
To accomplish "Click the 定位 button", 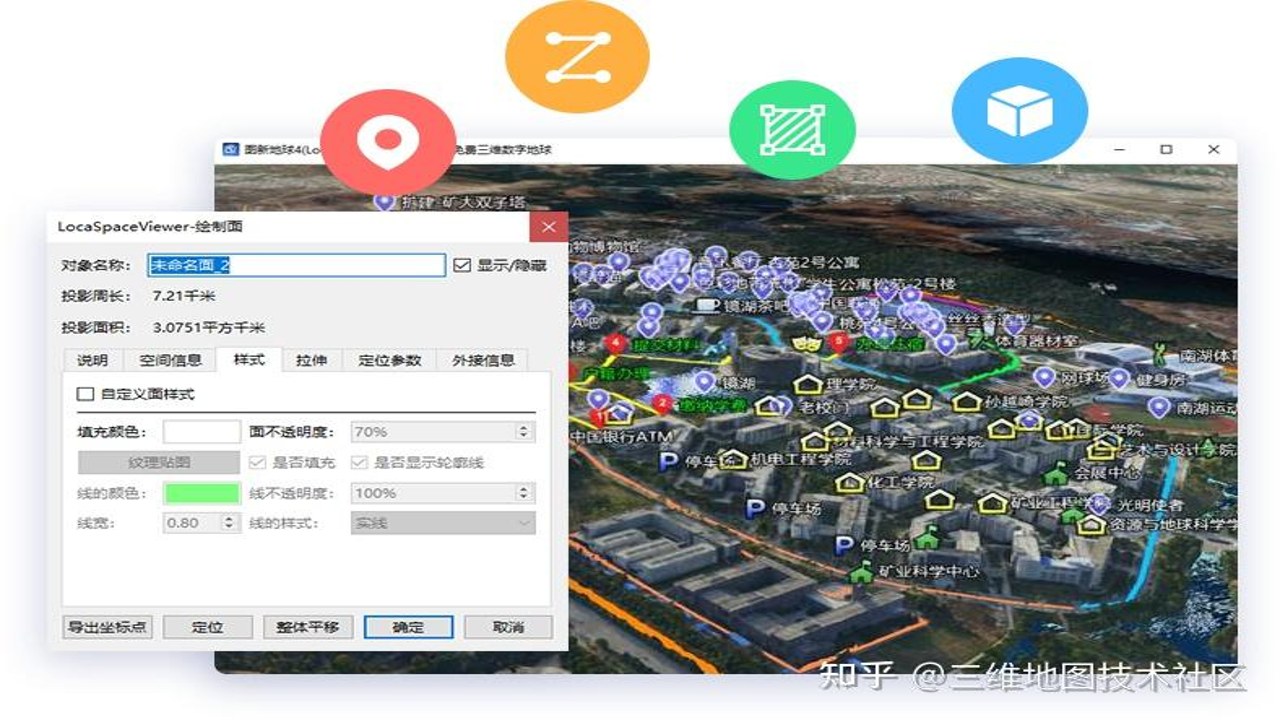I will pos(207,627).
